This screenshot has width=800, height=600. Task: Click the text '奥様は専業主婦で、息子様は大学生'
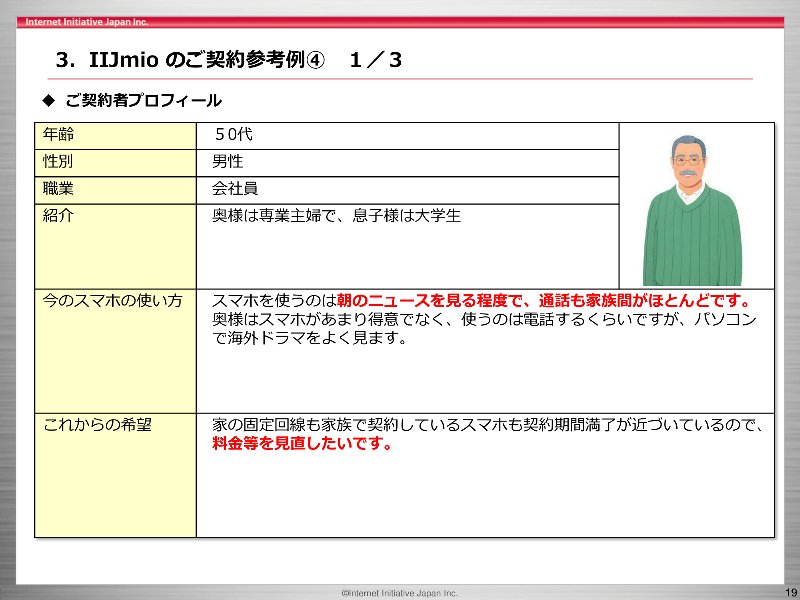click(x=336, y=216)
